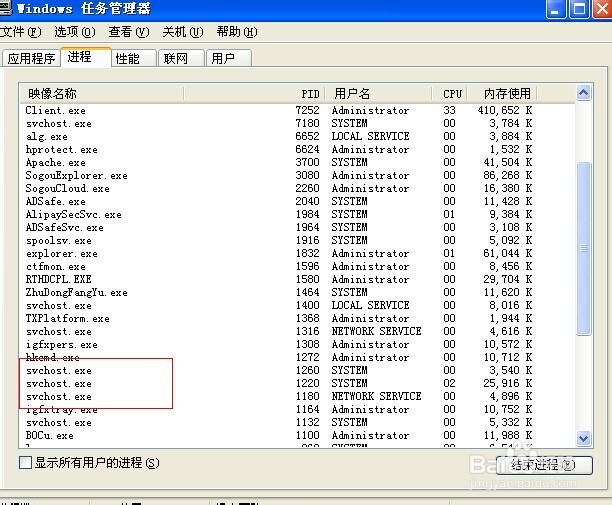Select the ADSafeSvc.exe process
612x505 pixels.
coord(297,227)
